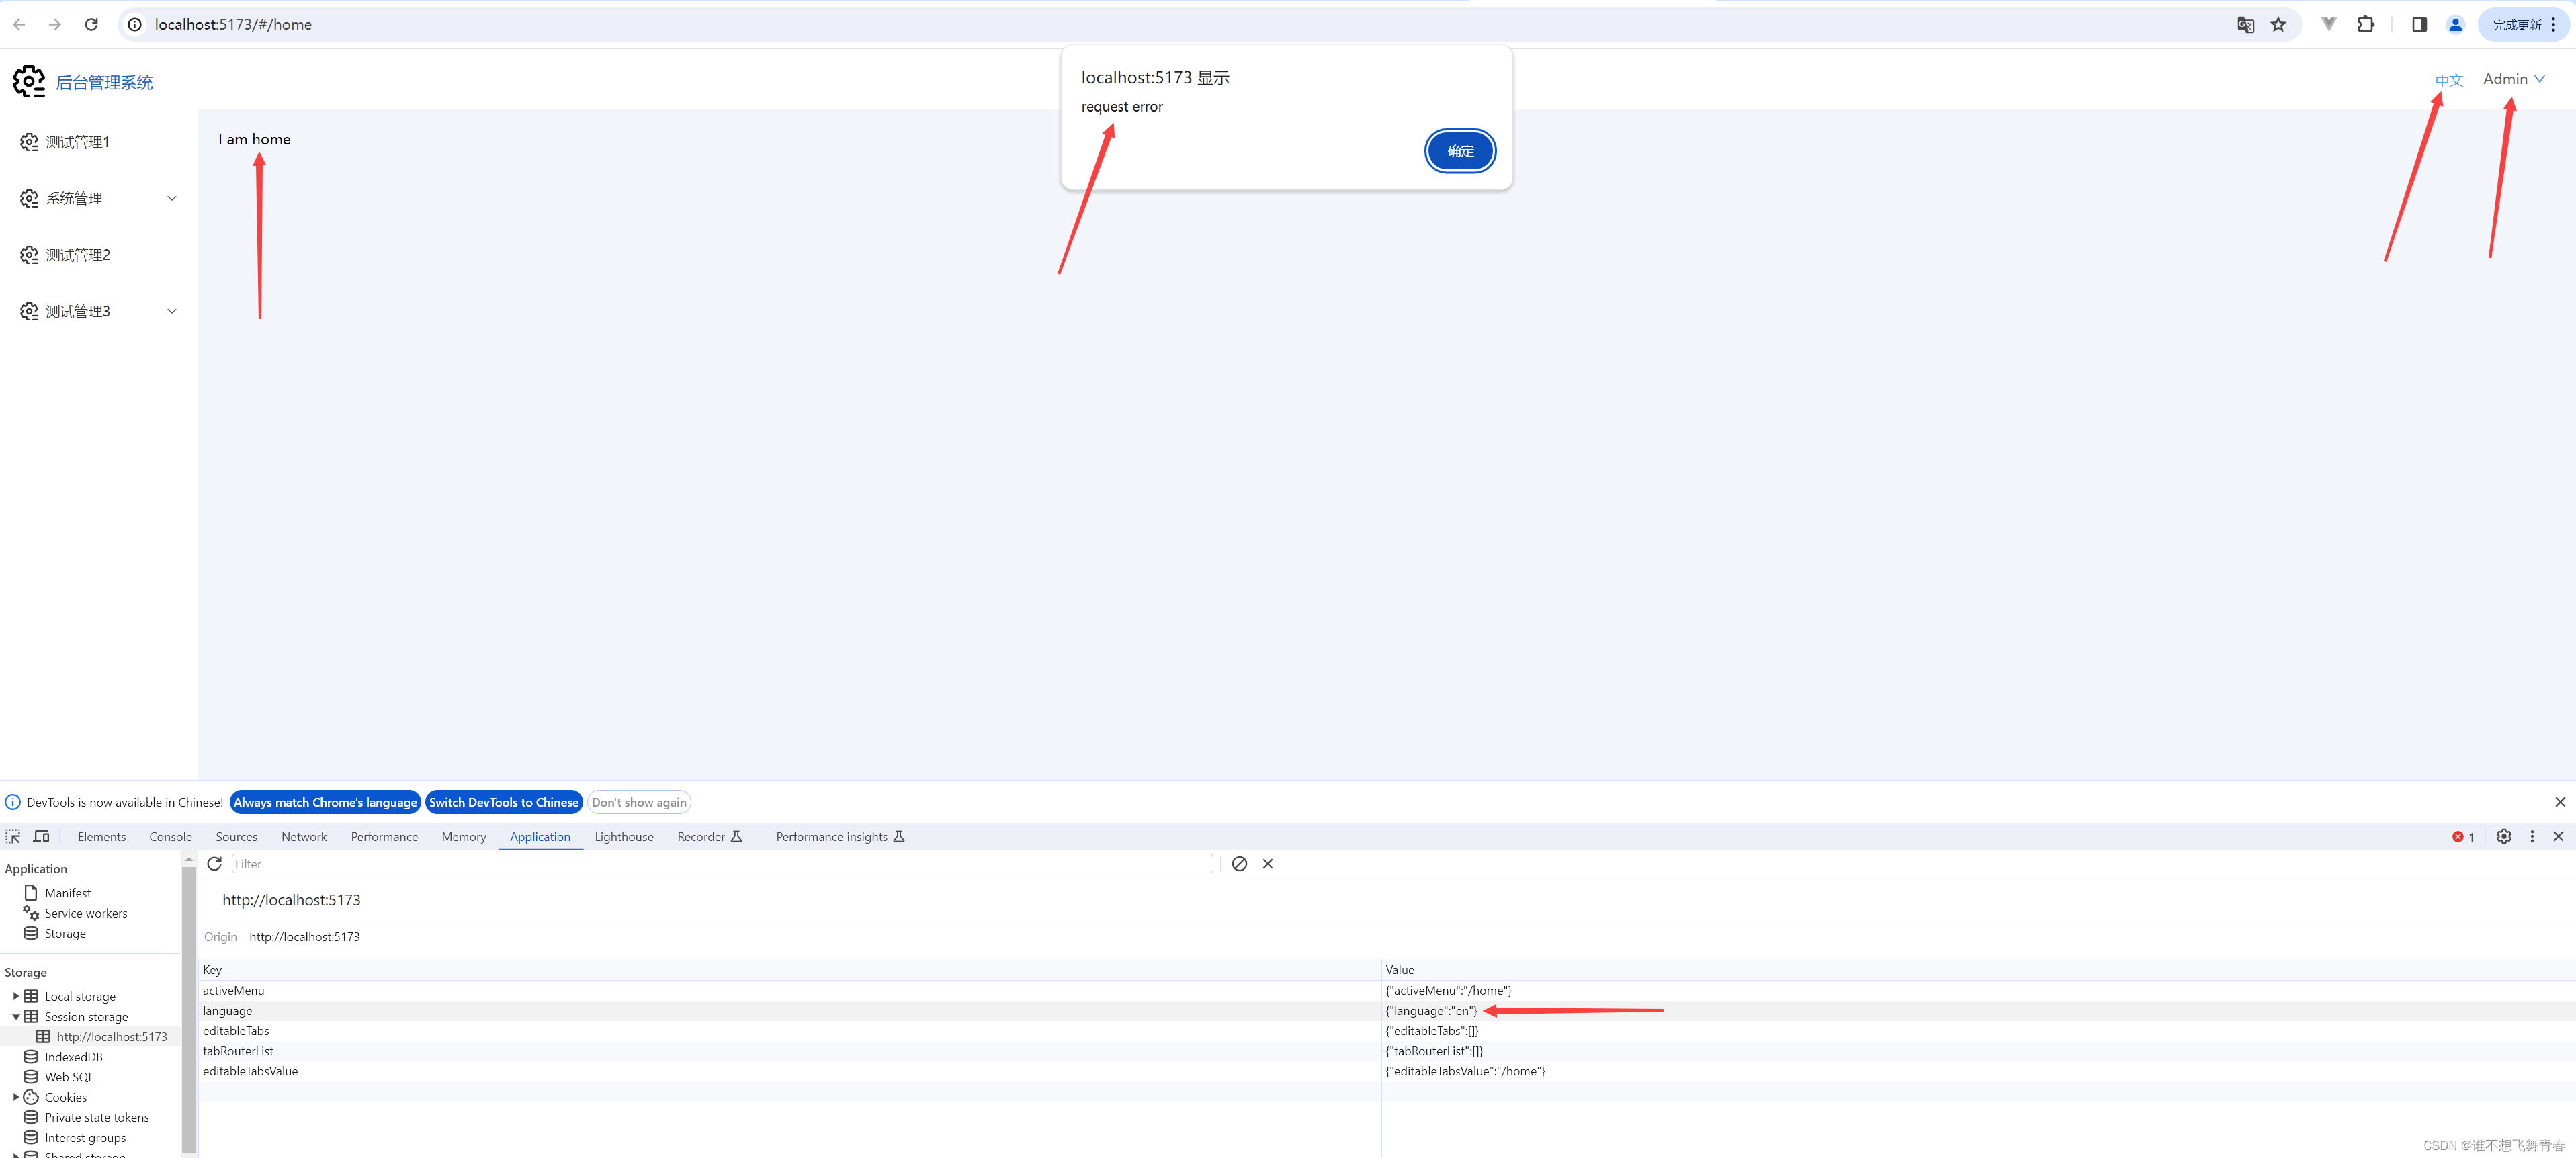
Task: Open DevTools three-dot customize menu
Action: [x=2531, y=836]
